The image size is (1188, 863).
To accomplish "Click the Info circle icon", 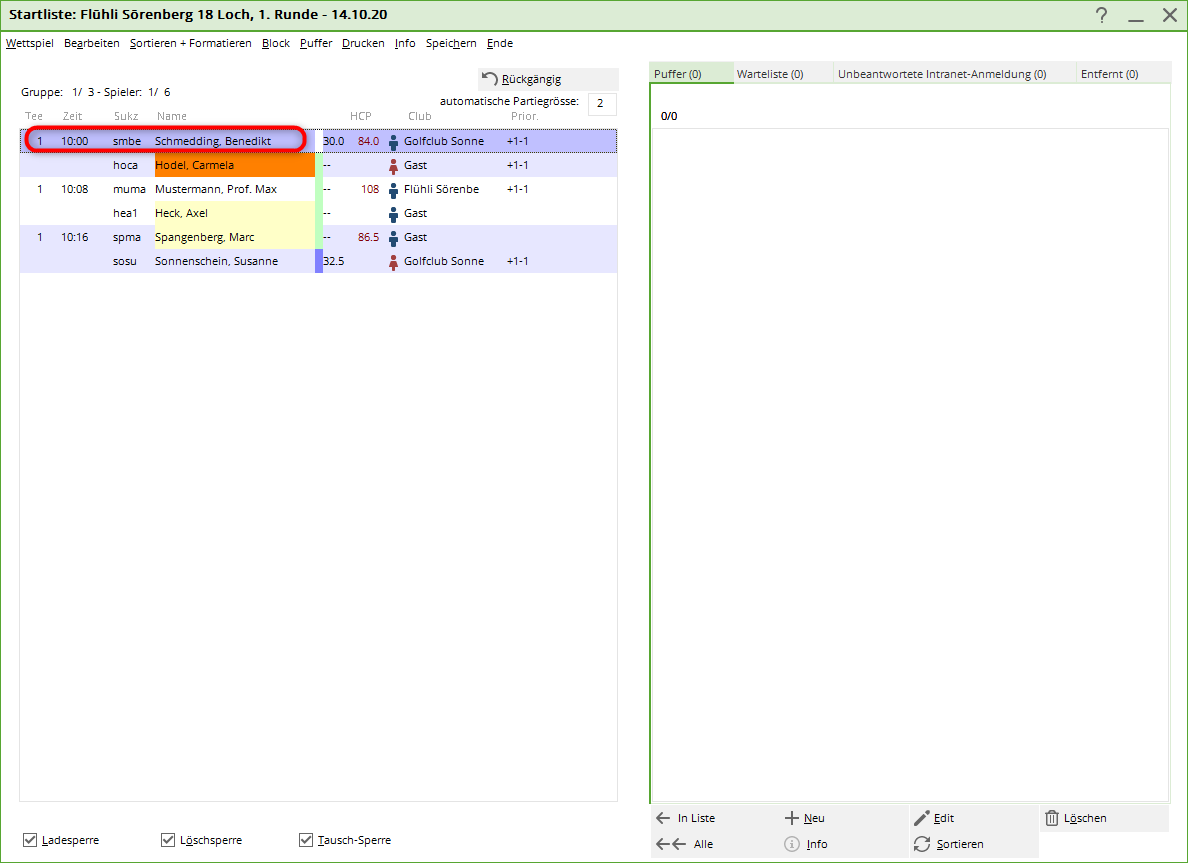I will coord(791,844).
